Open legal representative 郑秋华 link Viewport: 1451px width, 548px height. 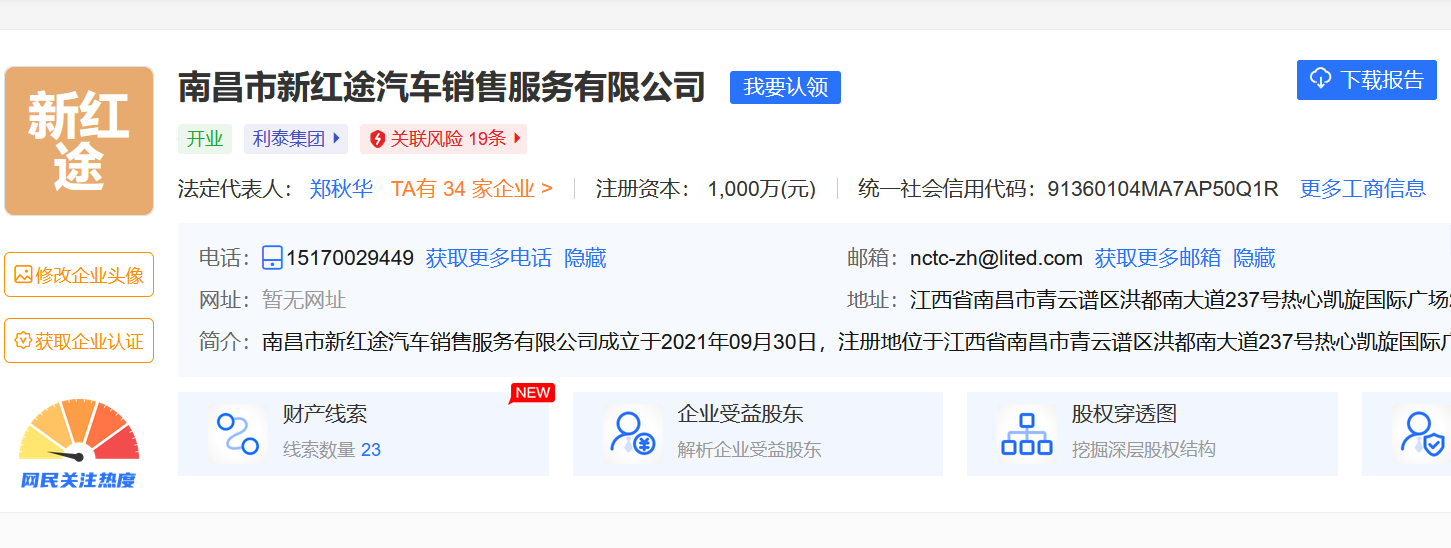[341, 189]
